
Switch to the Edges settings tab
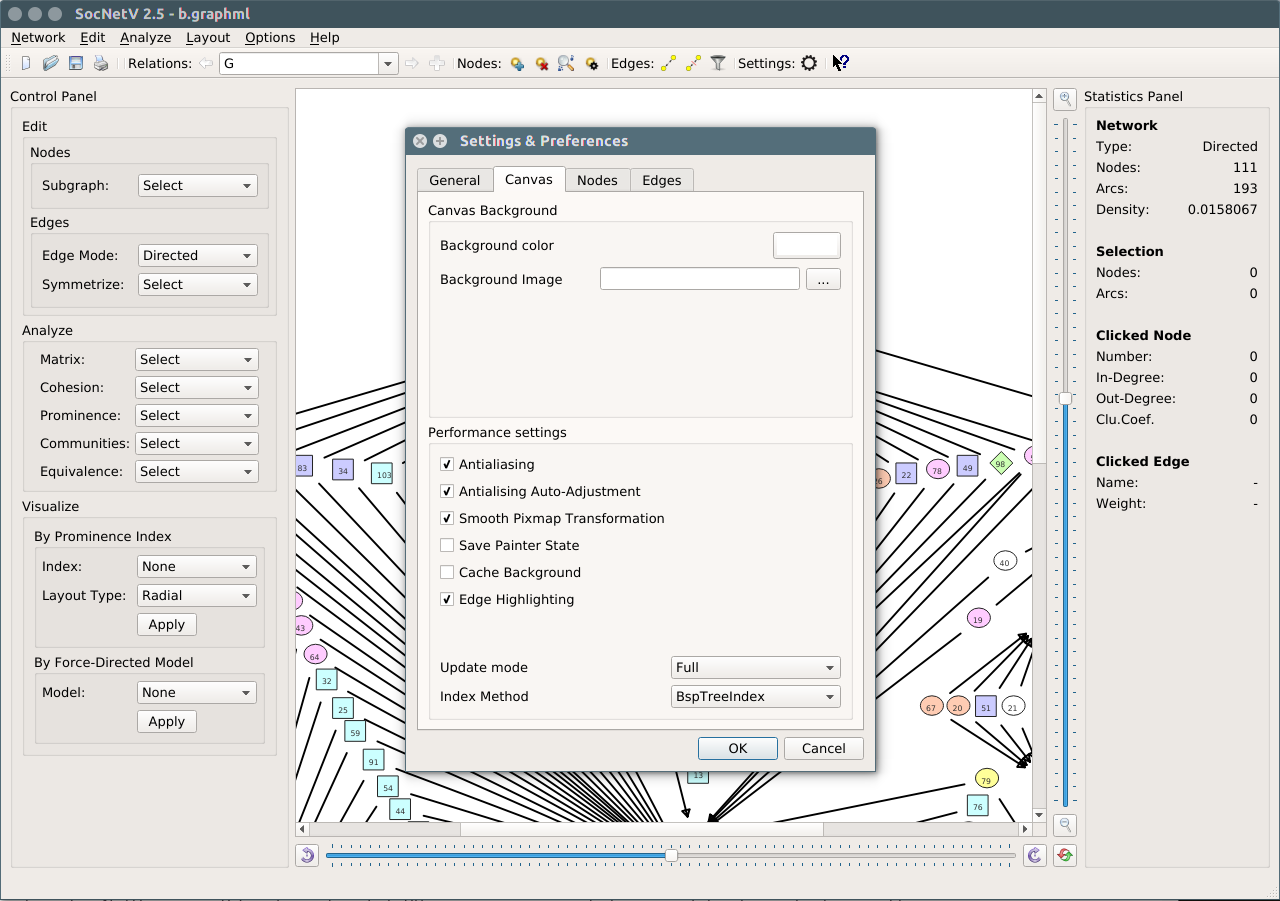click(661, 180)
